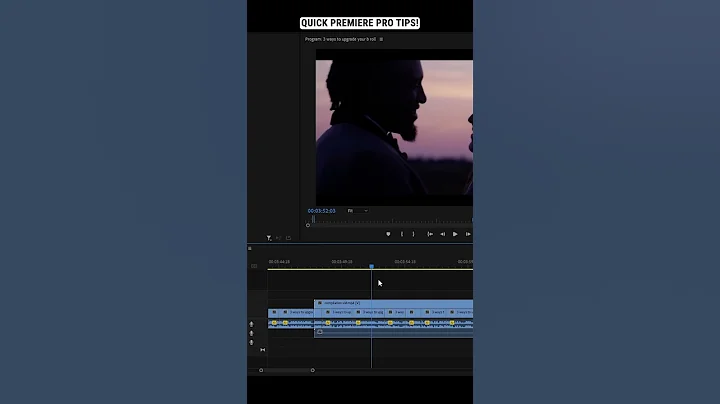
Task: Click second yellow fx badge on audio track
Action: point(285,323)
